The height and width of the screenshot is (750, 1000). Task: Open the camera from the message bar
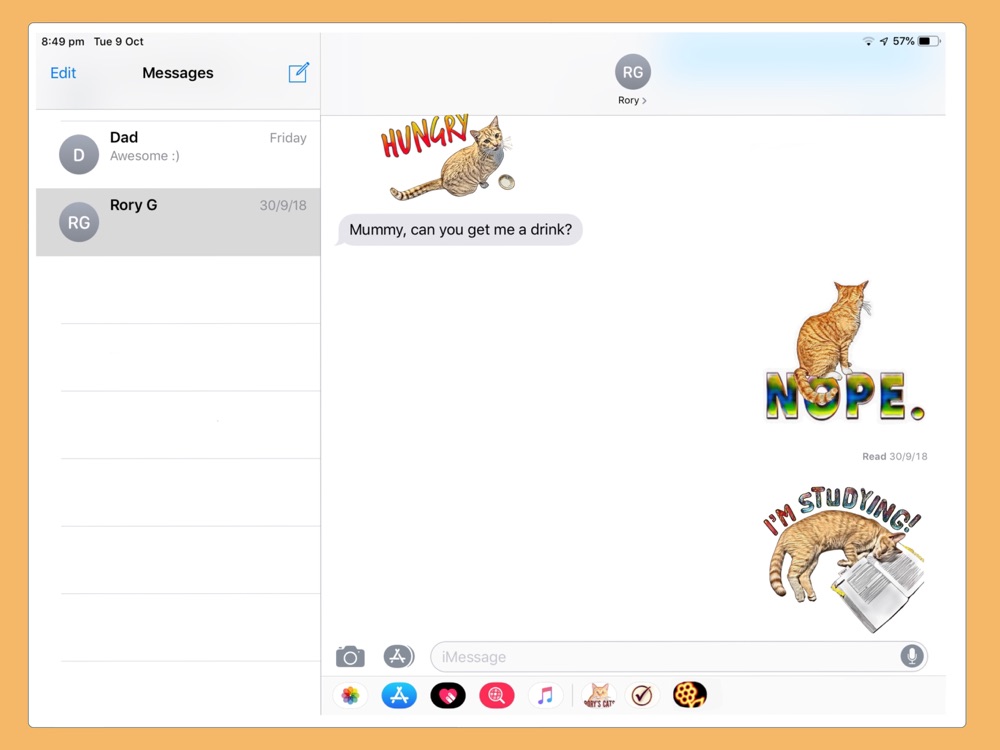(x=350, y=656)
